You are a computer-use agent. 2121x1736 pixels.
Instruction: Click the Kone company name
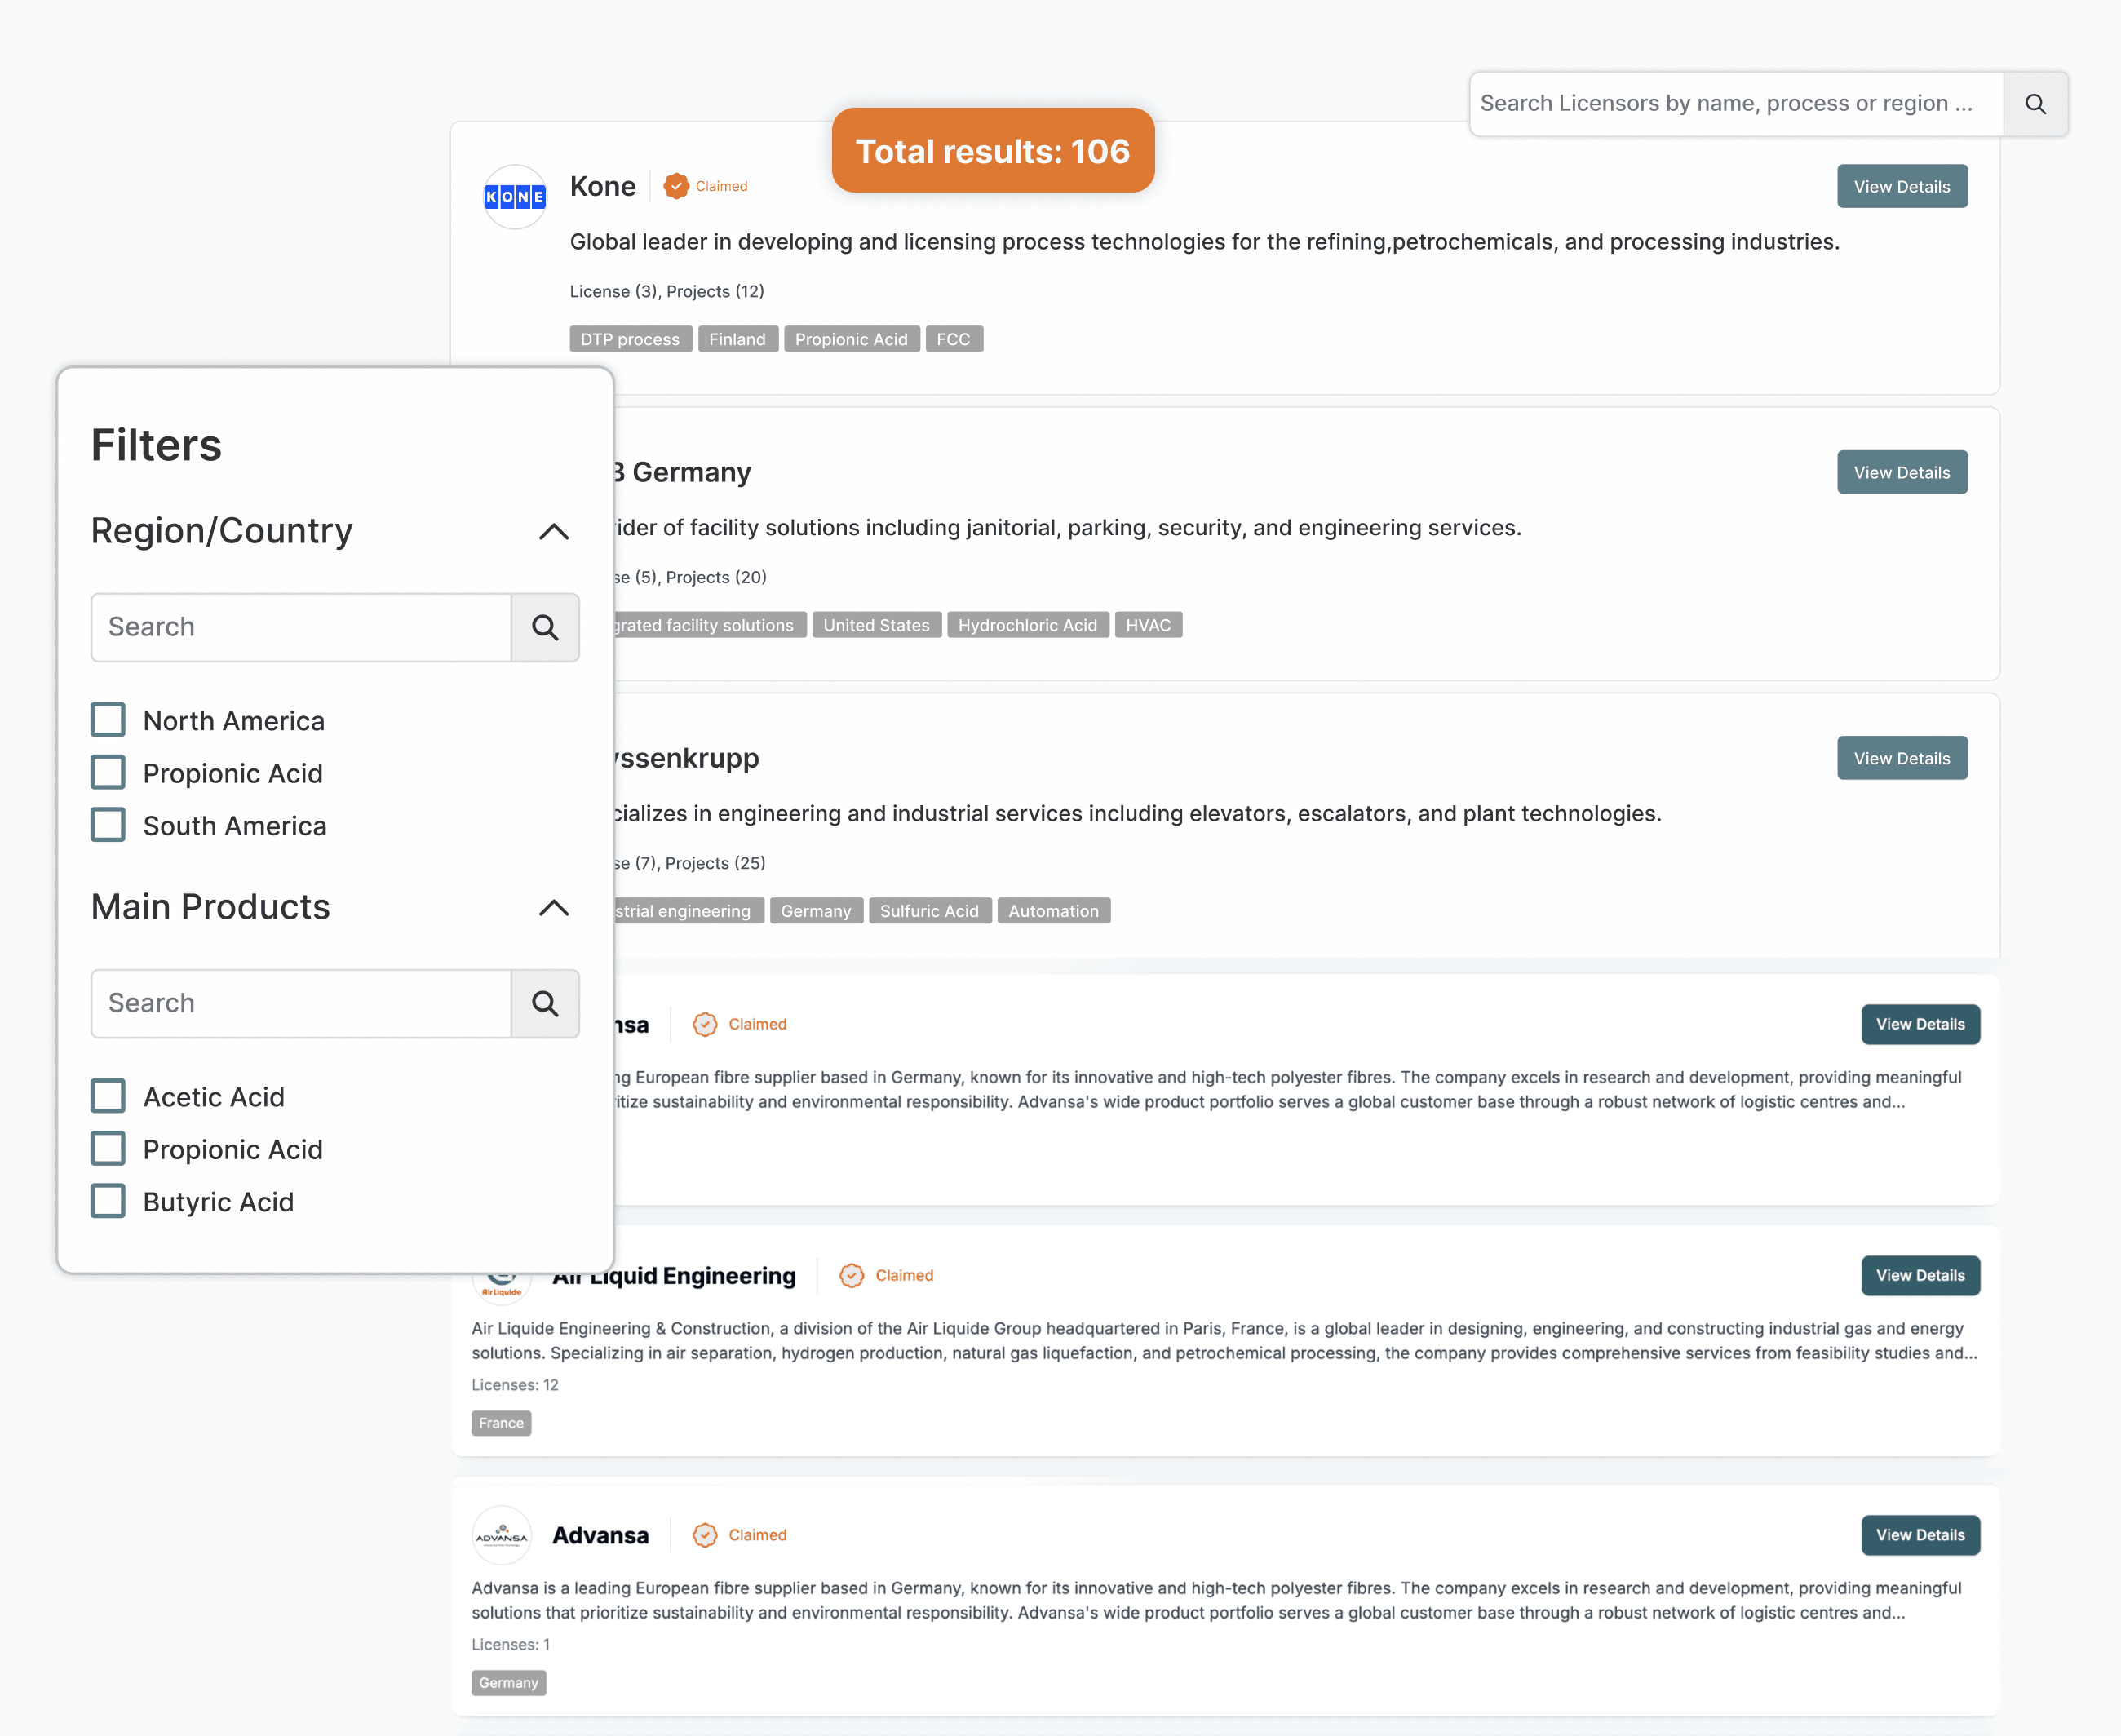pyautogui.click(x=603, y=186)
